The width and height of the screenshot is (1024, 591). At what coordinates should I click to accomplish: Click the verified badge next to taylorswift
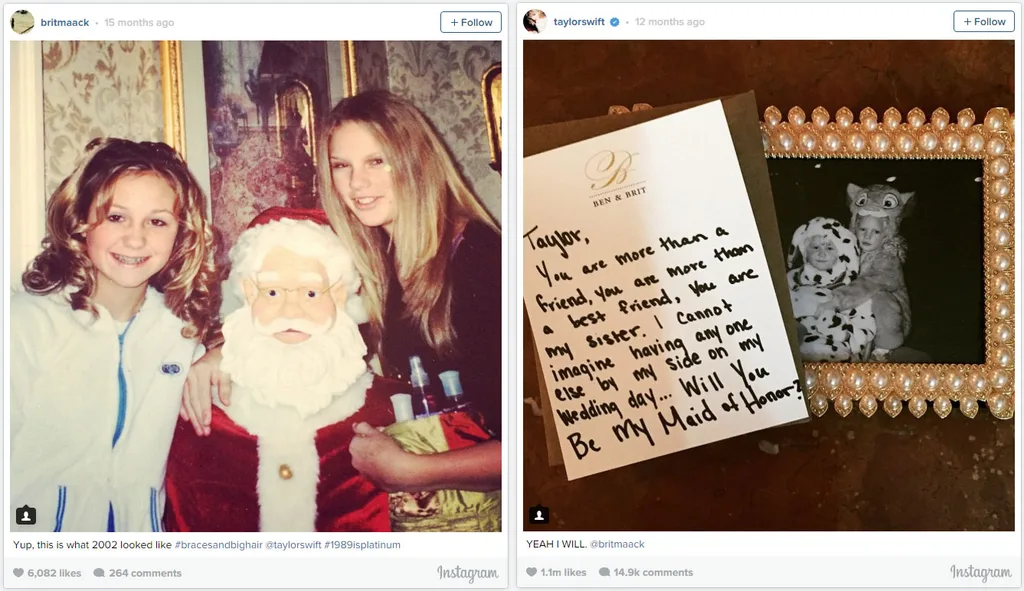tap(615, 22)
